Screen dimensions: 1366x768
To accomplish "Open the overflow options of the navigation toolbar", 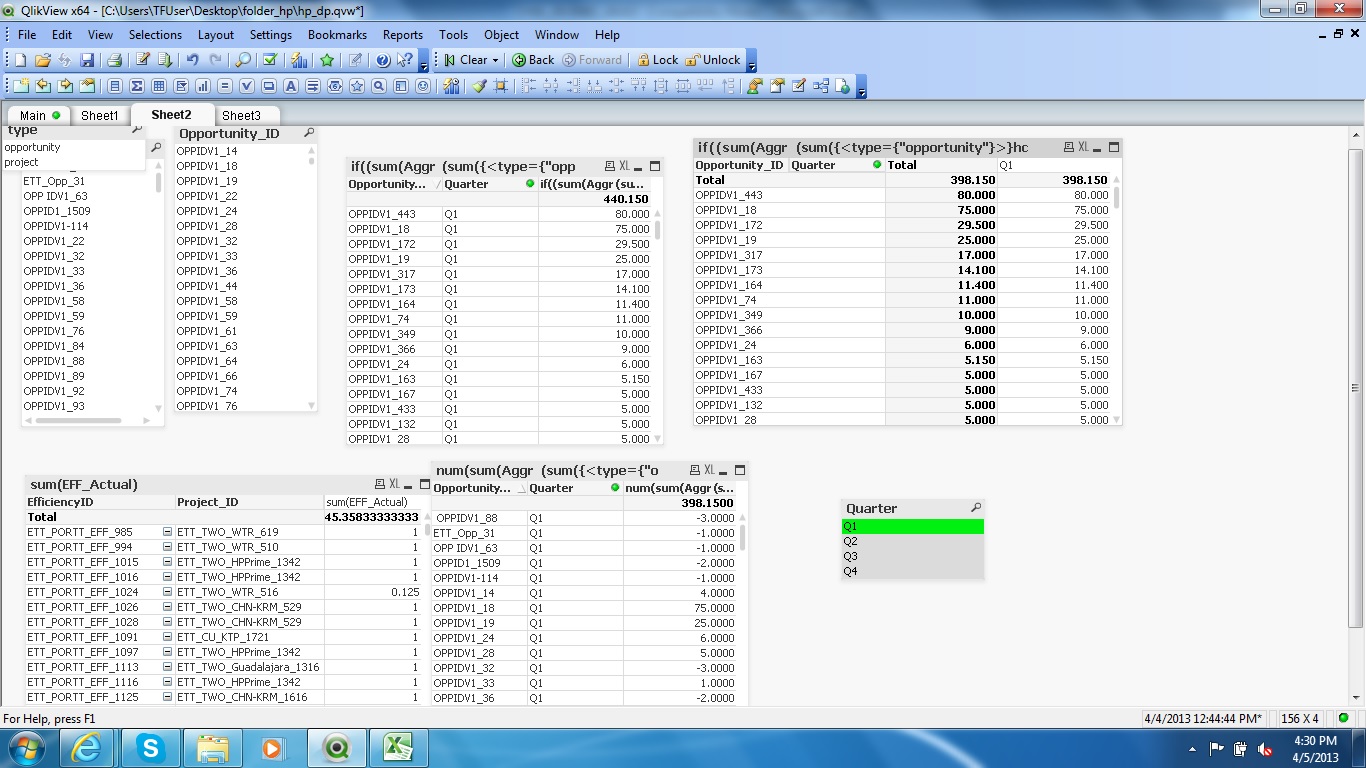I will click(751, 63).
